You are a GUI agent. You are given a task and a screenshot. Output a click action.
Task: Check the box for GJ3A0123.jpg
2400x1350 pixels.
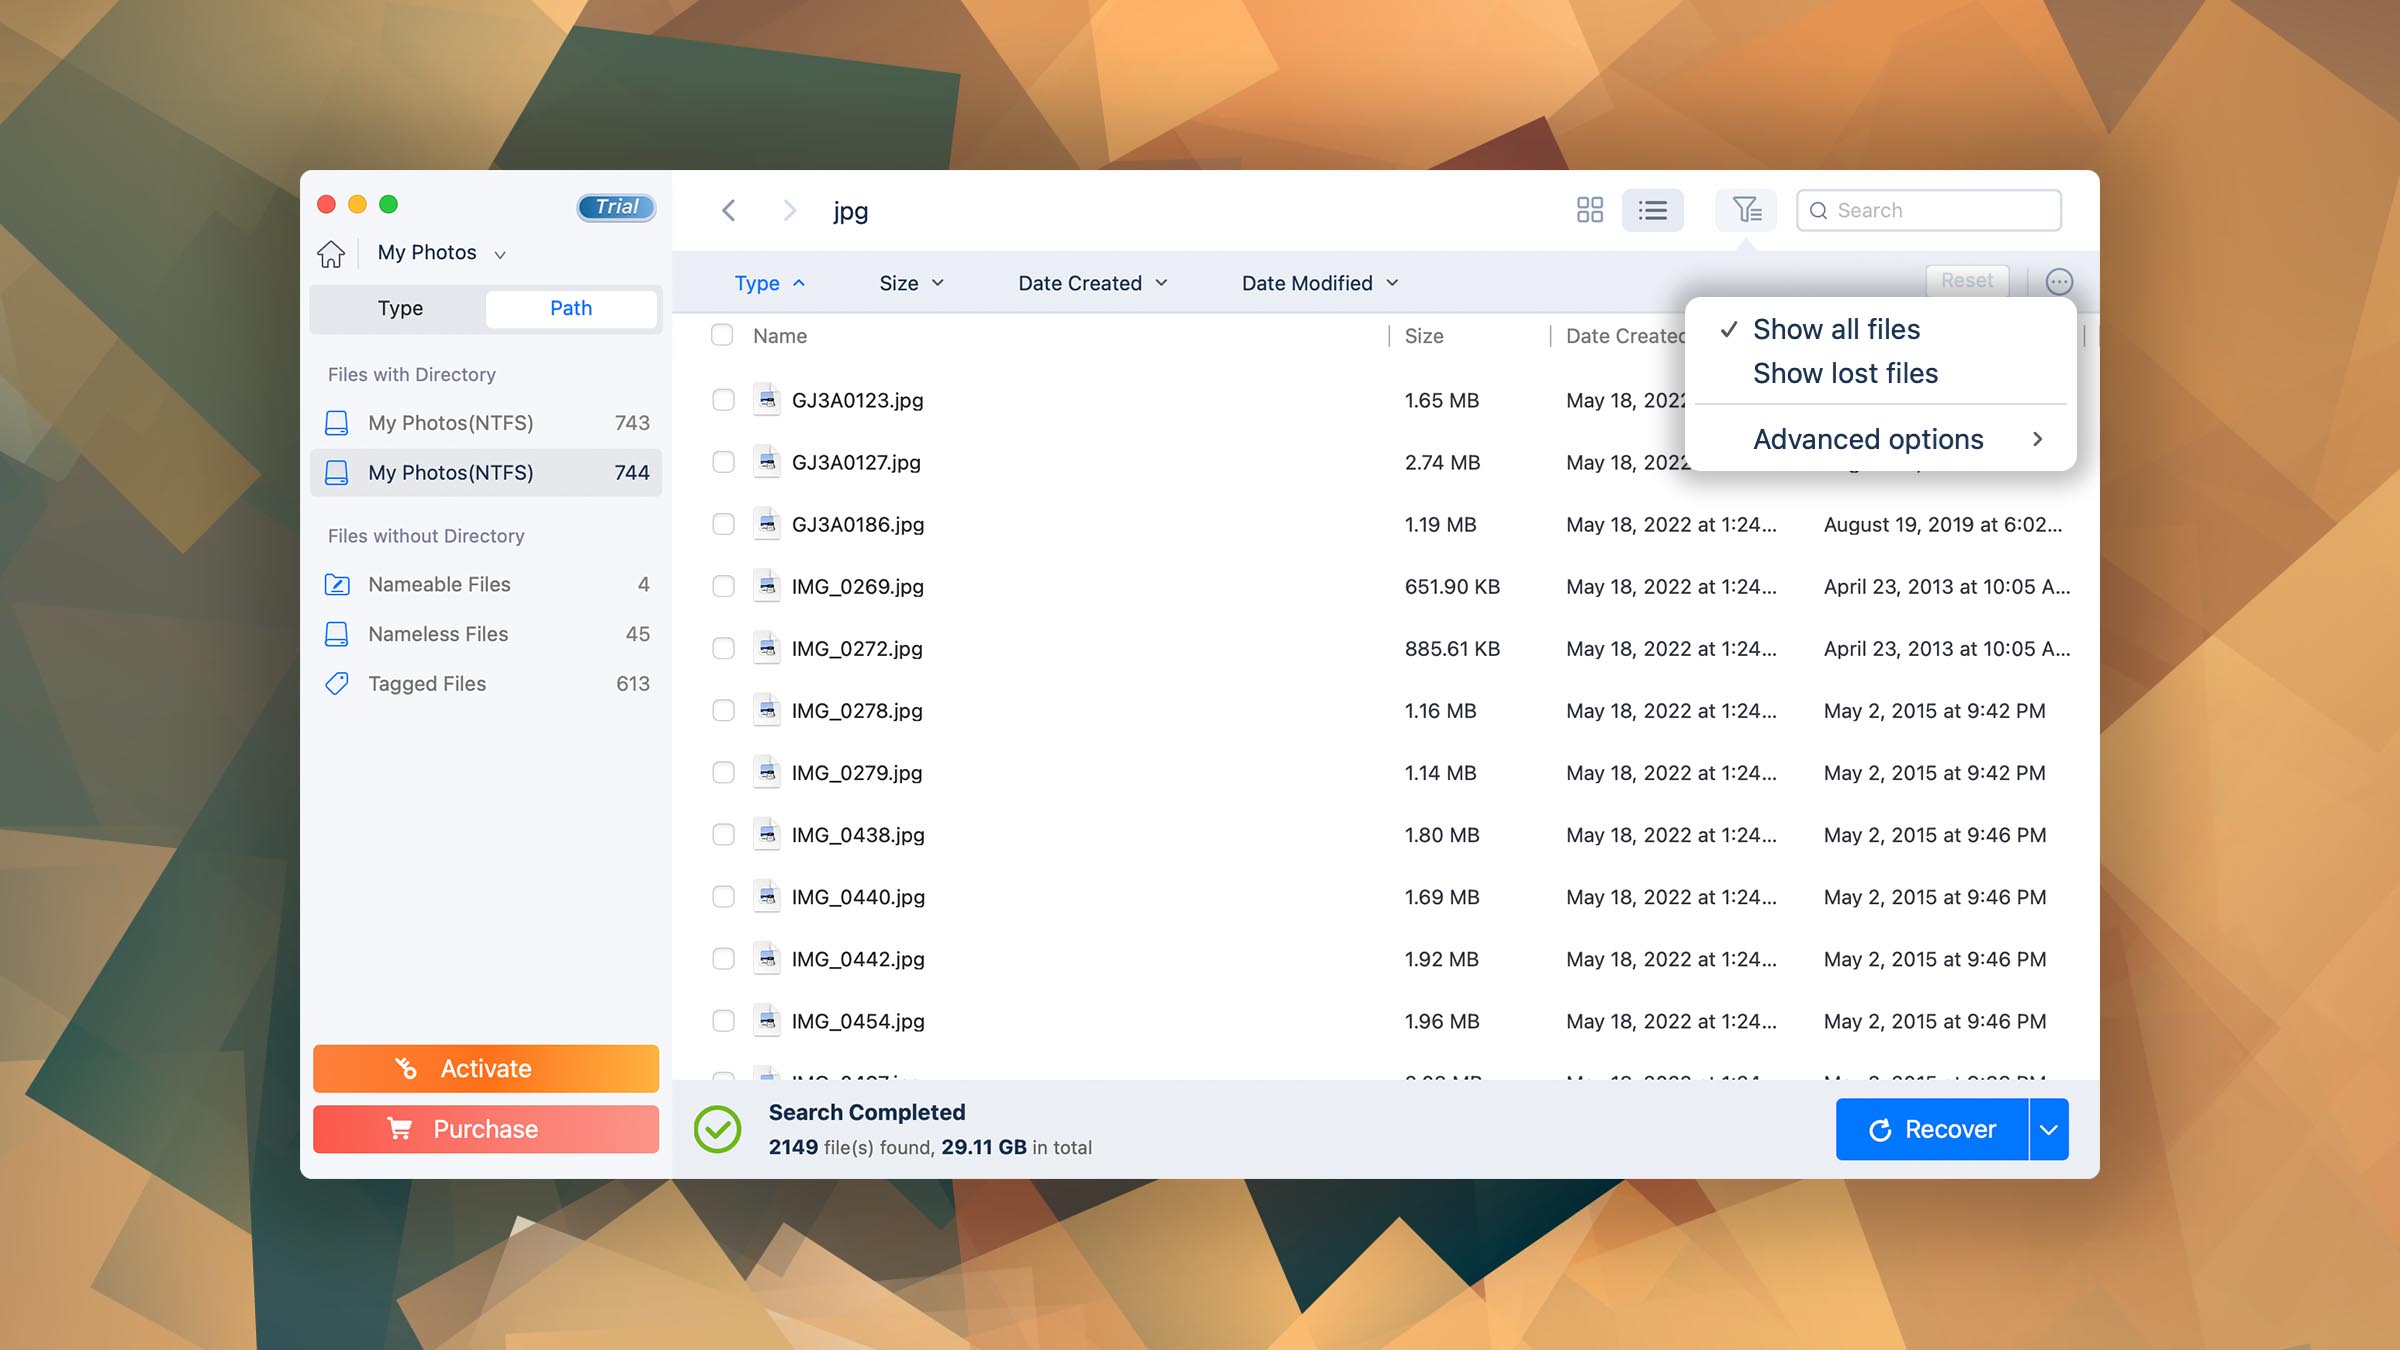point(723,400)
